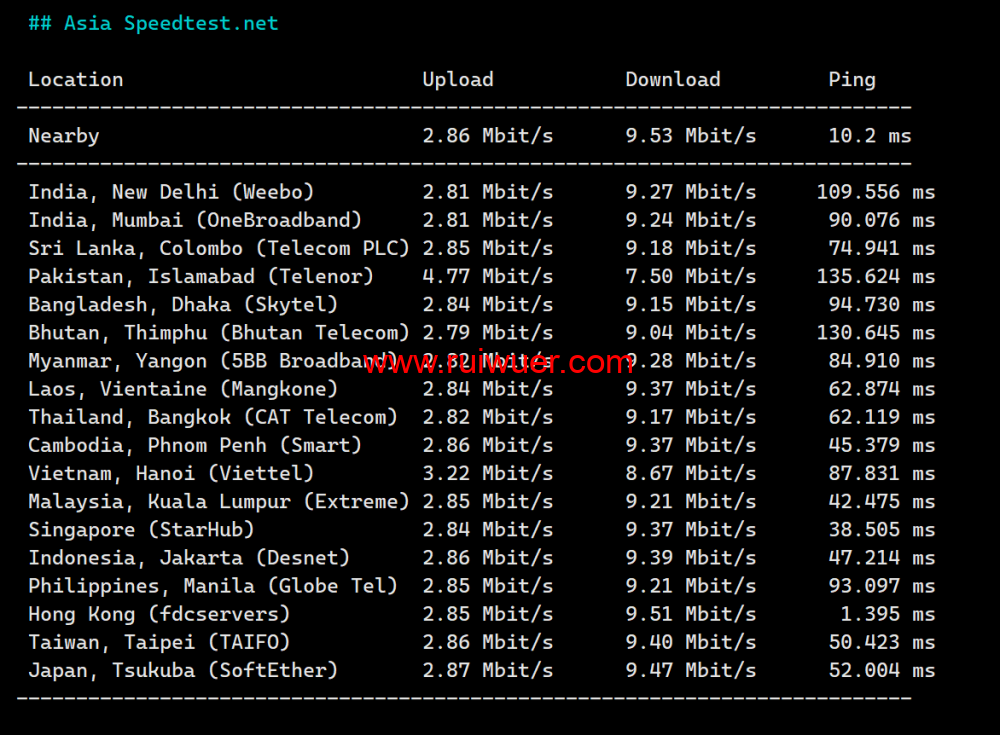The height and width of the screenshot is (735, 1000).
Task: Select the Upload column header
Action: (458, 80)
